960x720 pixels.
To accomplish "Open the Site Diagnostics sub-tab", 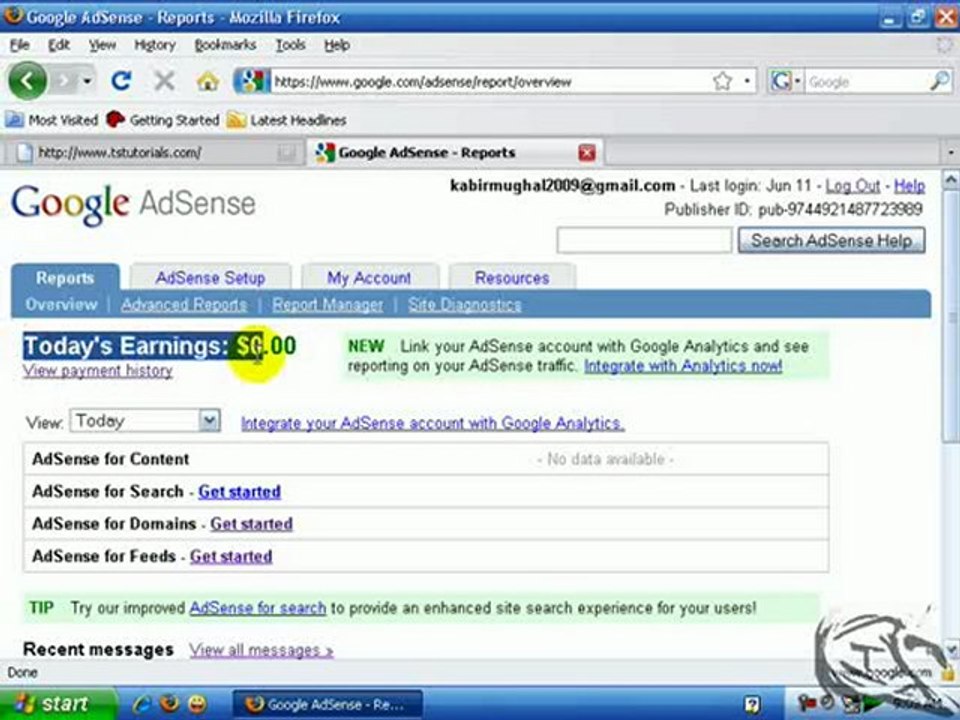I will (465, 304).
